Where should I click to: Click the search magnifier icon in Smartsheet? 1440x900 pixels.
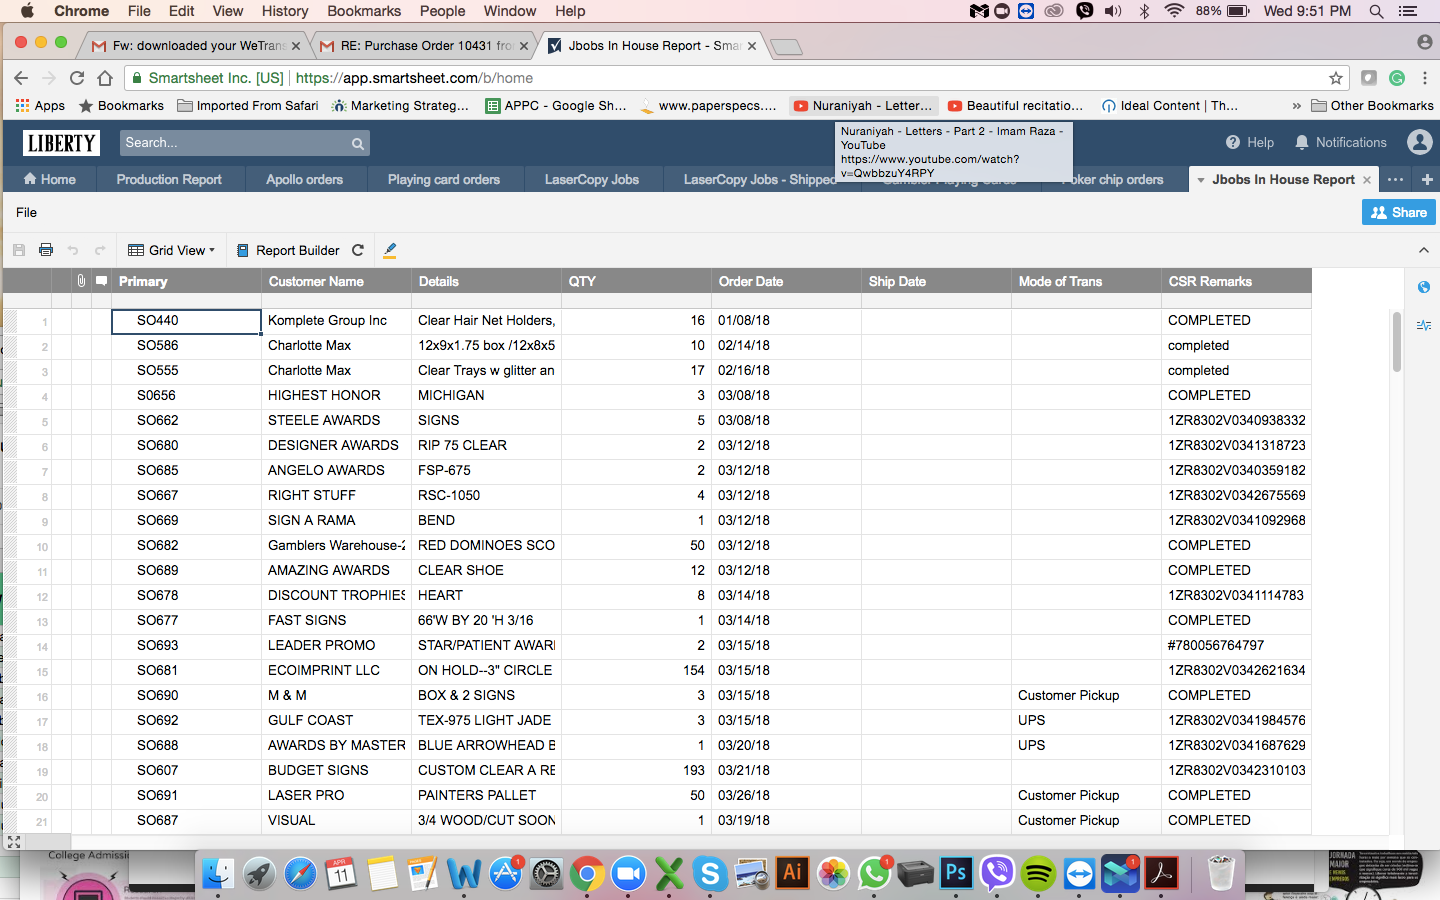pos(357,143)
